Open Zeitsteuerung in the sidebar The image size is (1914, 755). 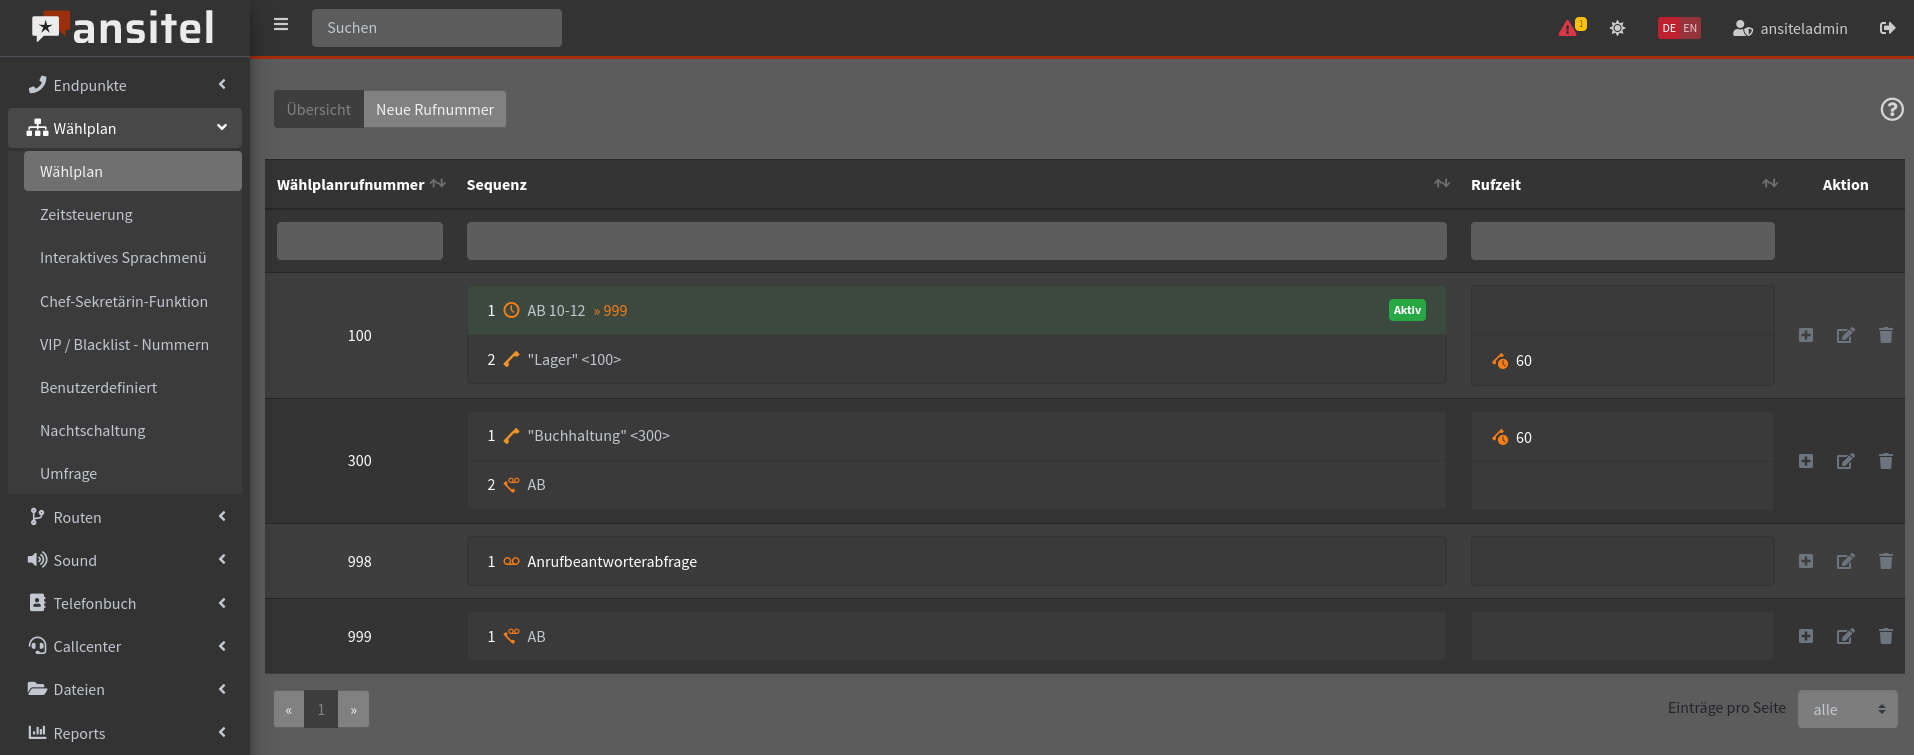pos(86,214)
